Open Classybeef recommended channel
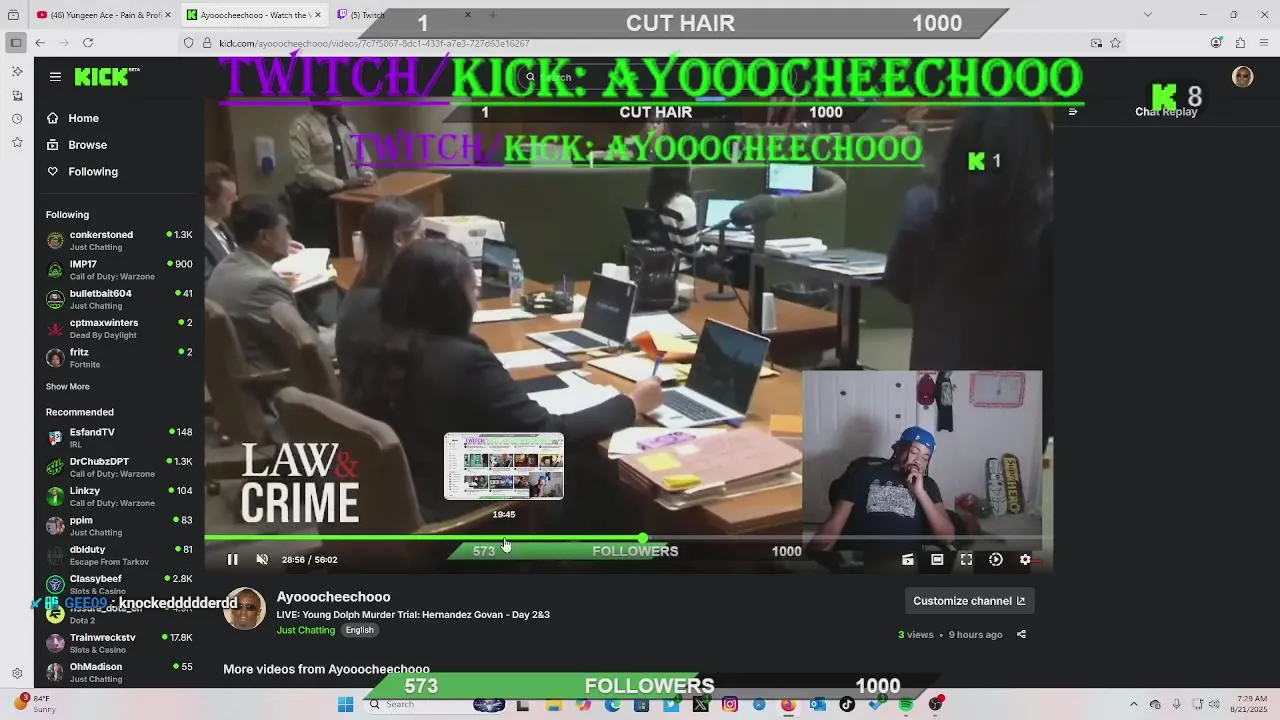Screen dimensions: 1280x720 pos(118,584)
